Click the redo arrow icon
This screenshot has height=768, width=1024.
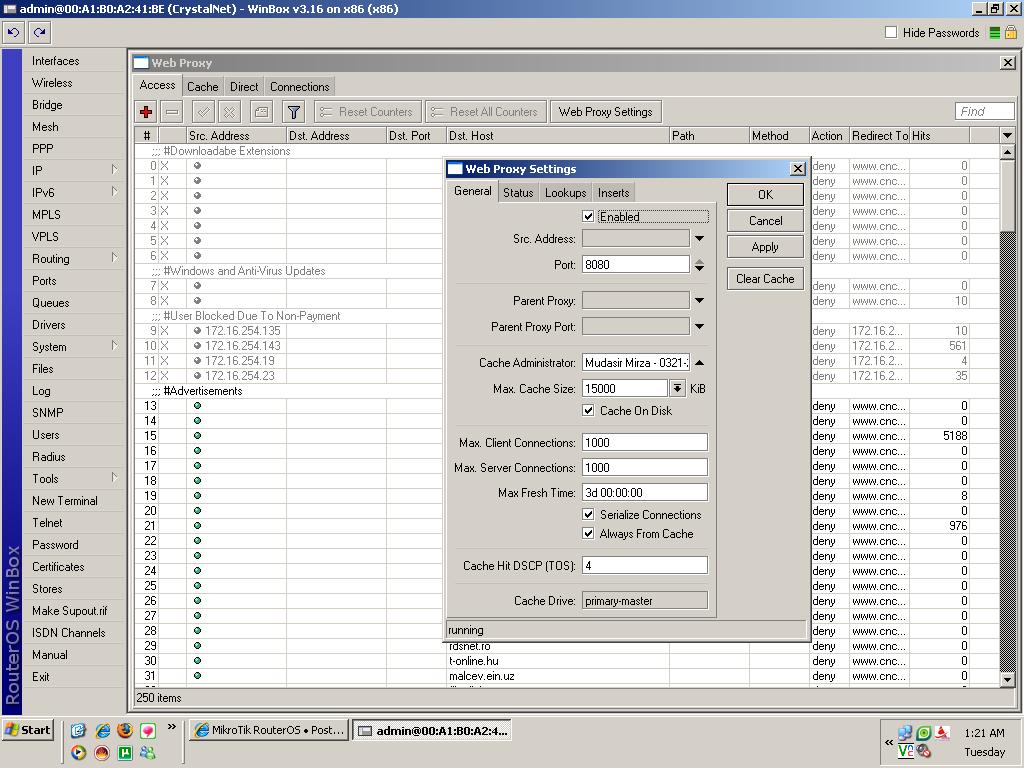[x=39, y=32]
